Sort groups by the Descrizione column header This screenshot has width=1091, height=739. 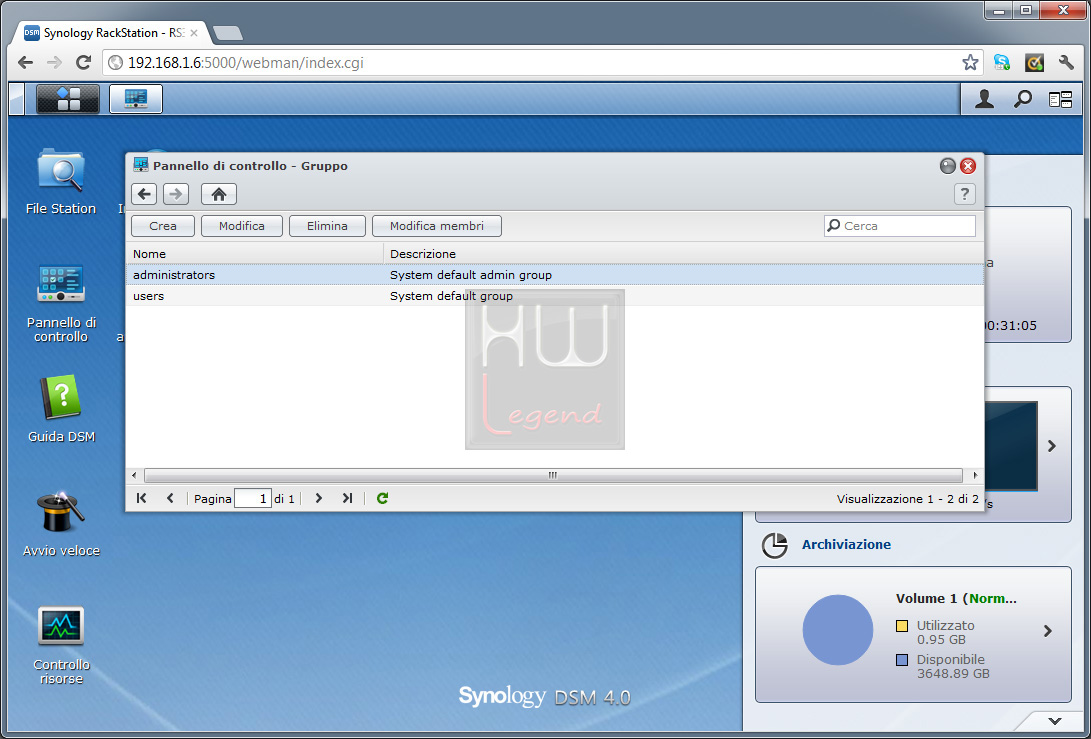[x=683, y=254]
